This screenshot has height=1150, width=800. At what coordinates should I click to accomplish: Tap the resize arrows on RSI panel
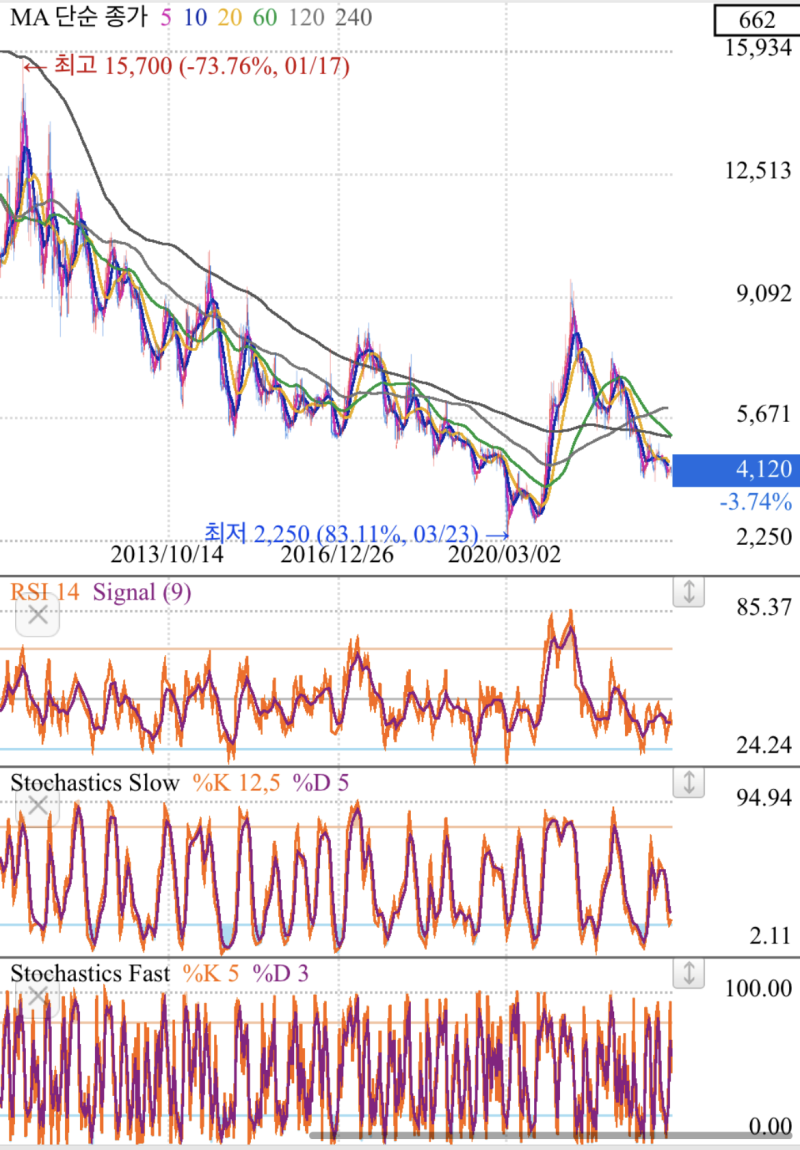pos(689,591)
